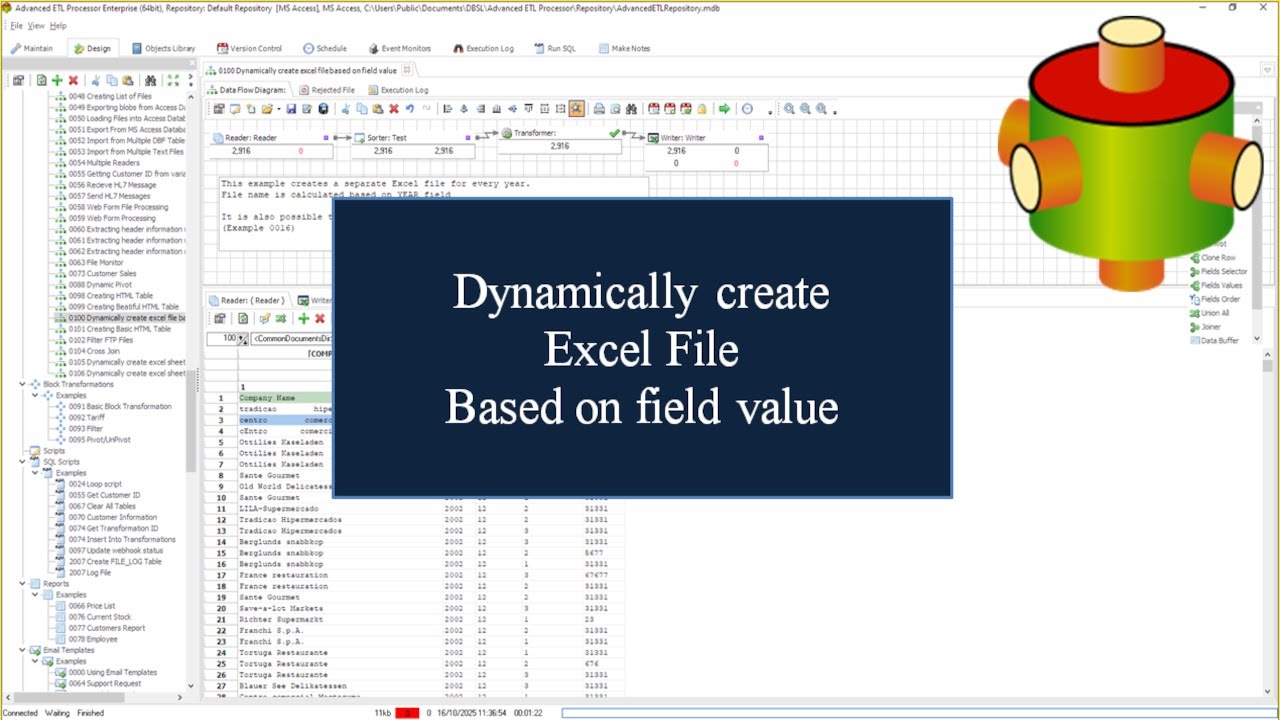
Task: Toggle the highlighted orange button in diagram toolbar
Action: point(577,109)
